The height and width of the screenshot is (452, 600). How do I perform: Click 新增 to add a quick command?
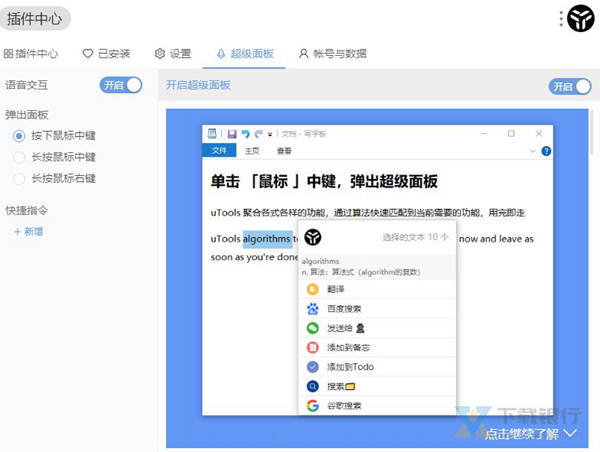(x=28, y=232)
